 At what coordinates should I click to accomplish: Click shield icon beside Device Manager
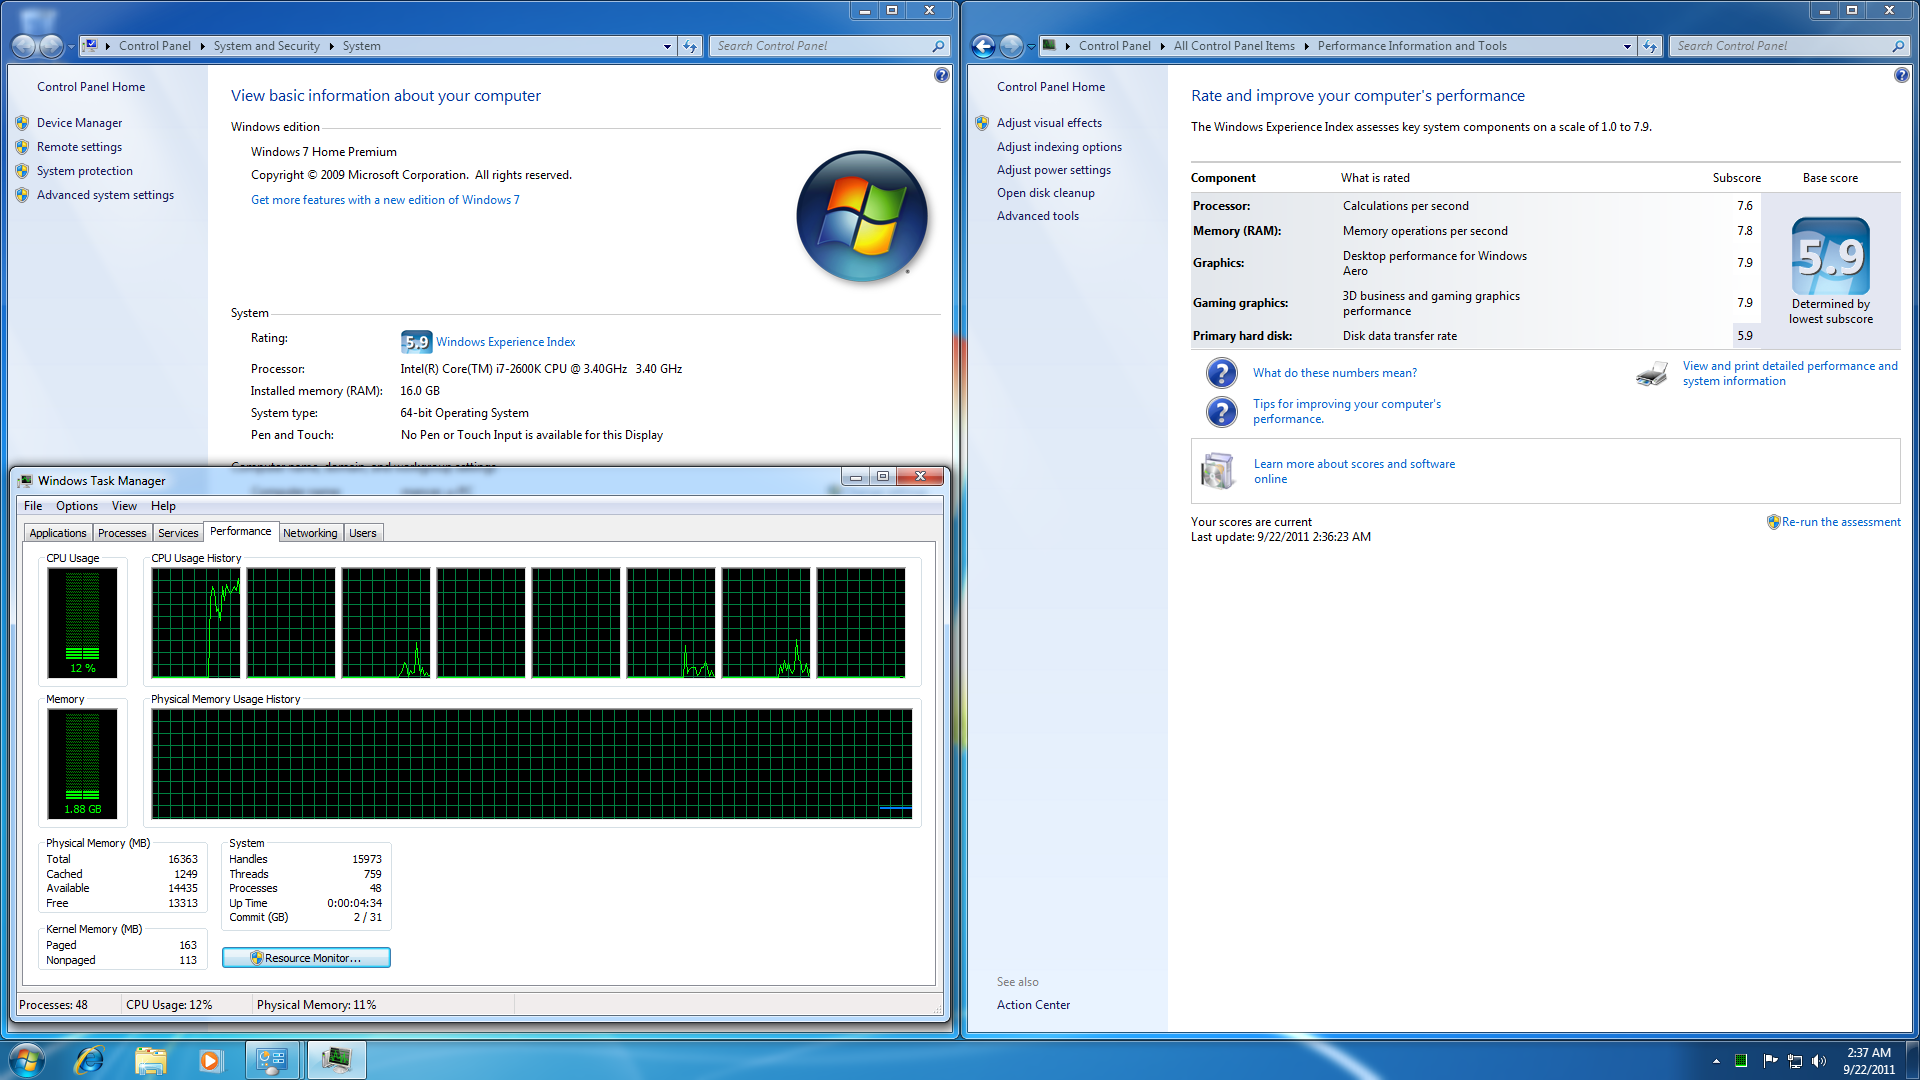point(22,123)
